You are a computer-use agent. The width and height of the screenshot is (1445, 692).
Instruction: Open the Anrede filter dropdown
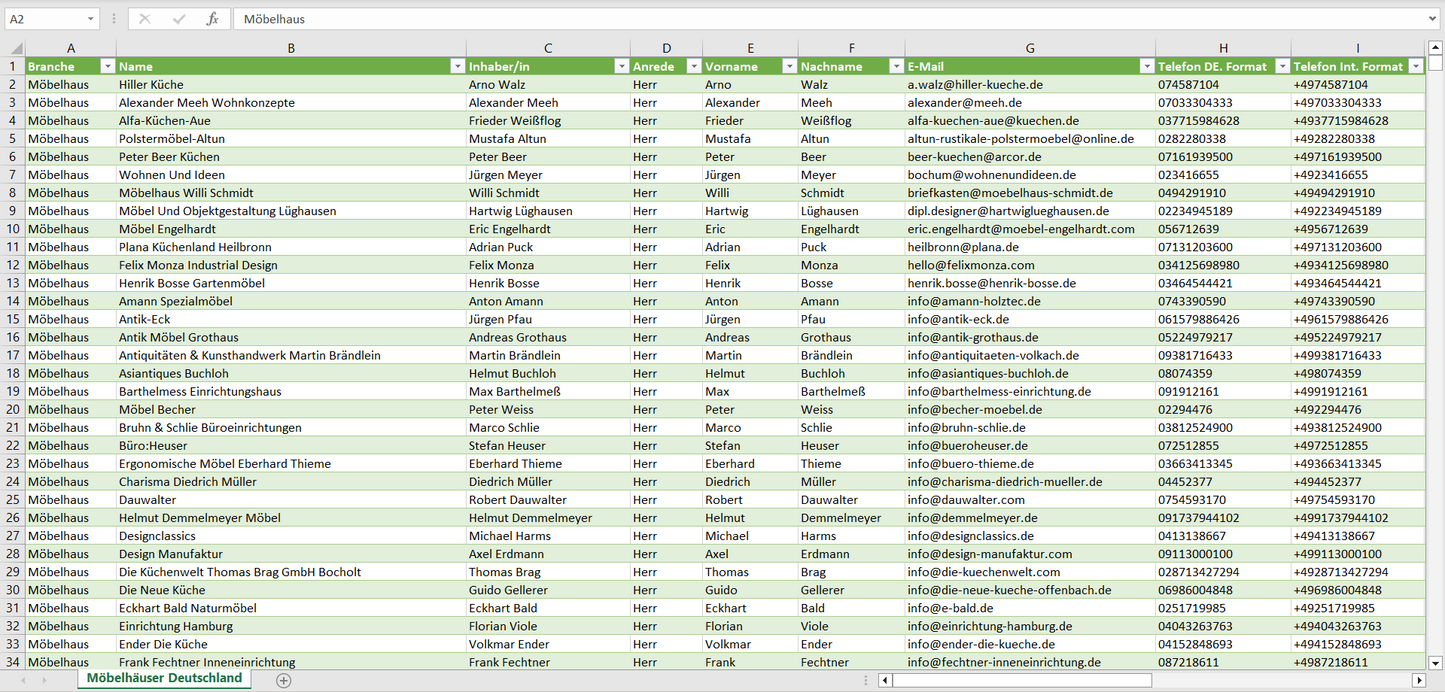[x=693, y=67]
